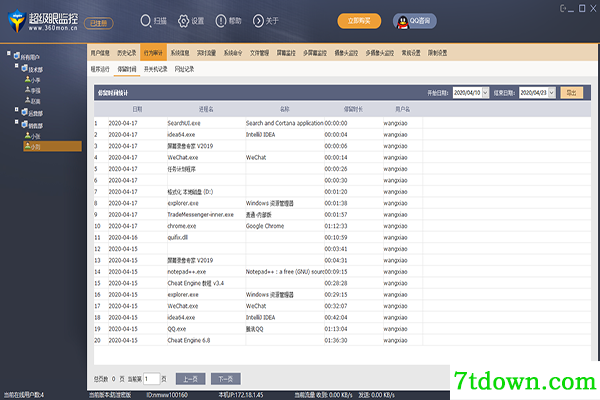
Task: Switch to the 历史记录 tab
Action: click(127, 53)
